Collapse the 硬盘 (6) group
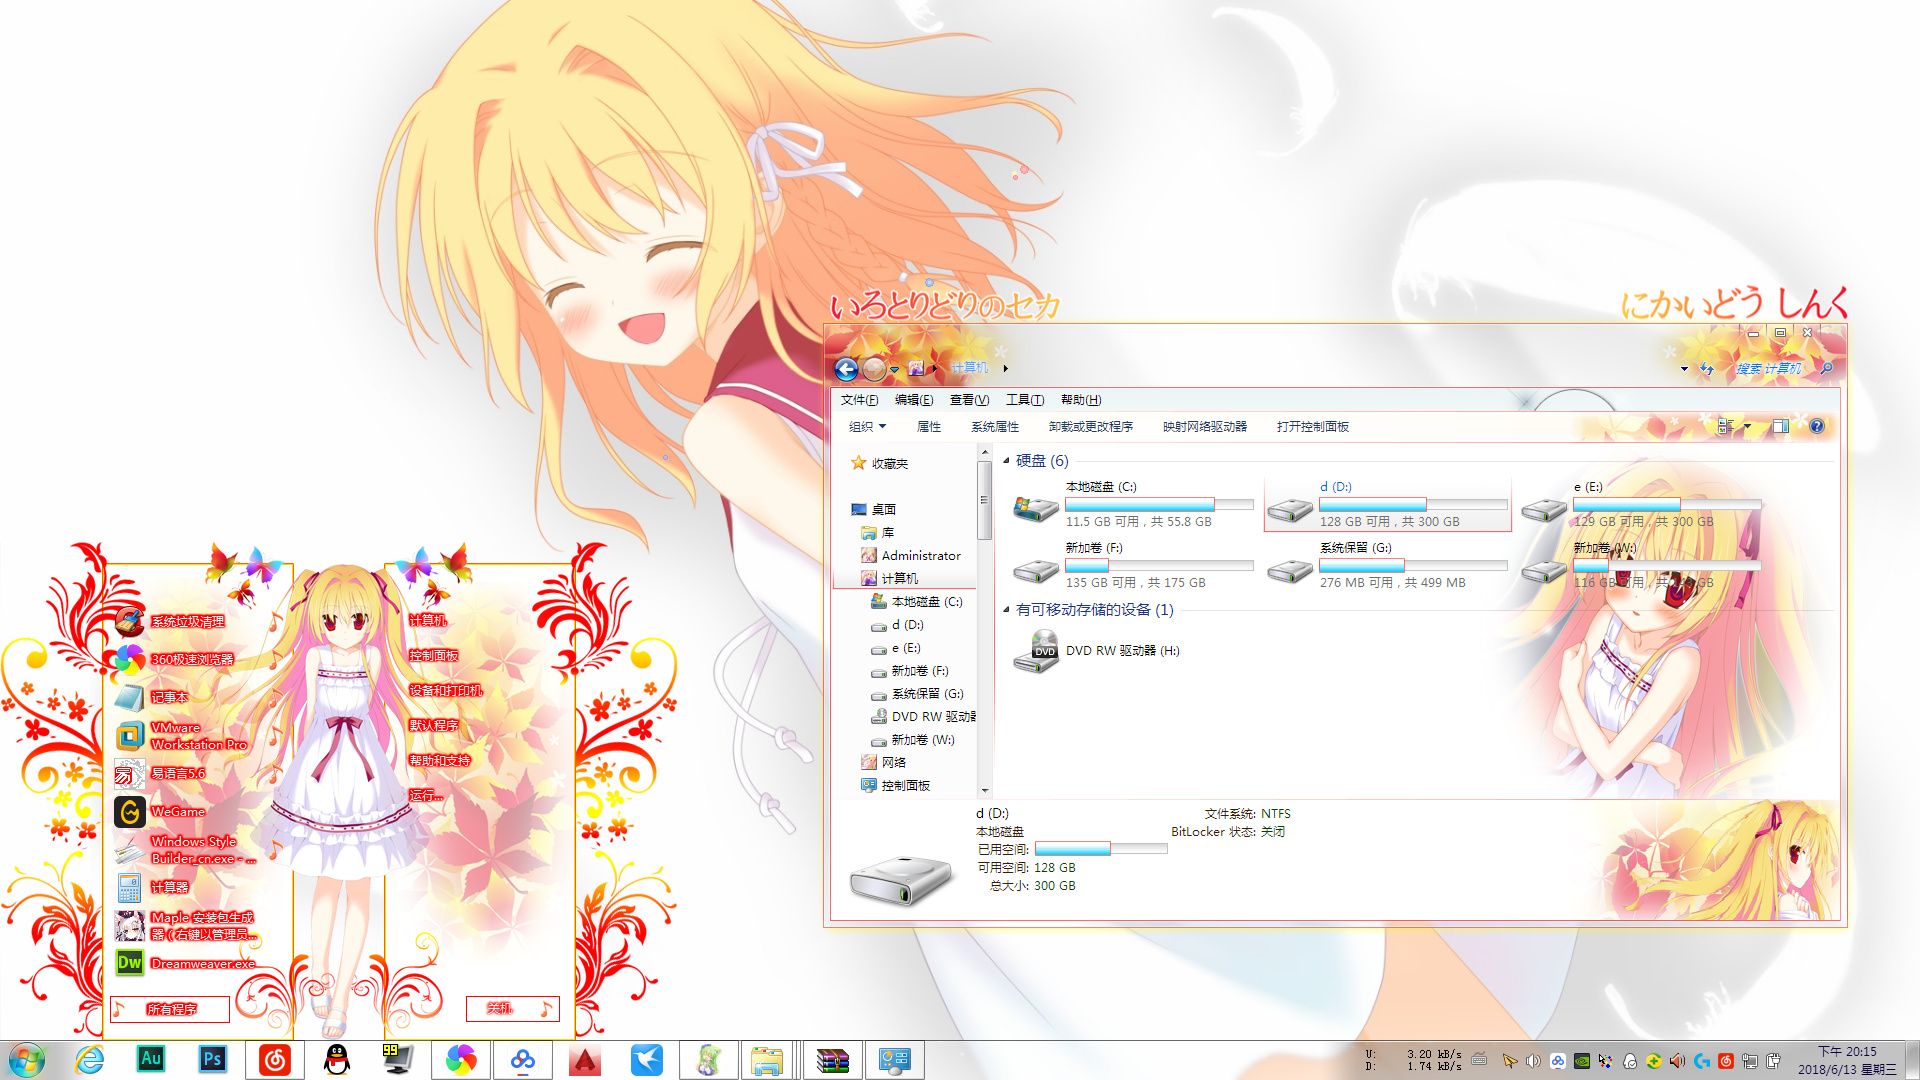 pyautogui.click(x=1007, y=461)
